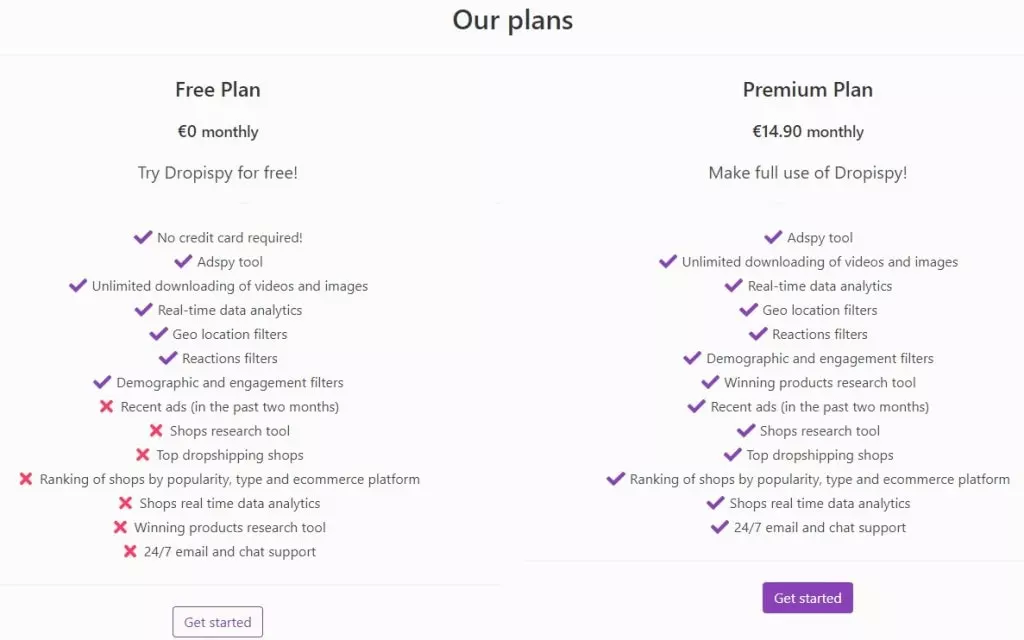Click Get started under the Premium Plan
The height and width of the screenshot is (640, 1024).
(807, 597)
